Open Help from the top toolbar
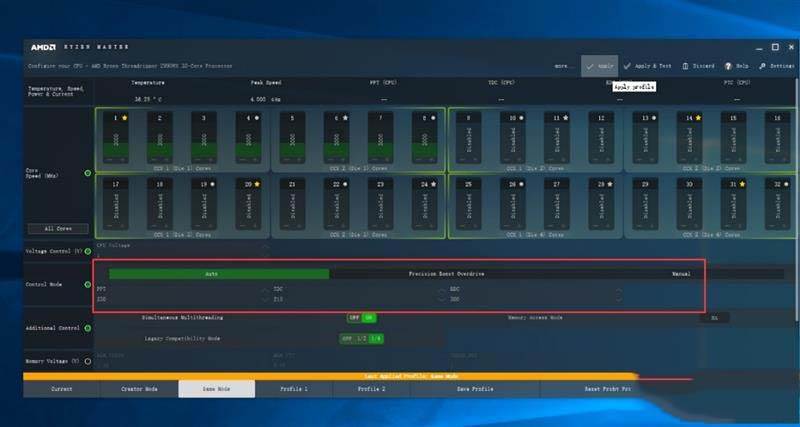The height and width of the screenshot is (427, 800). coord(736,66)
